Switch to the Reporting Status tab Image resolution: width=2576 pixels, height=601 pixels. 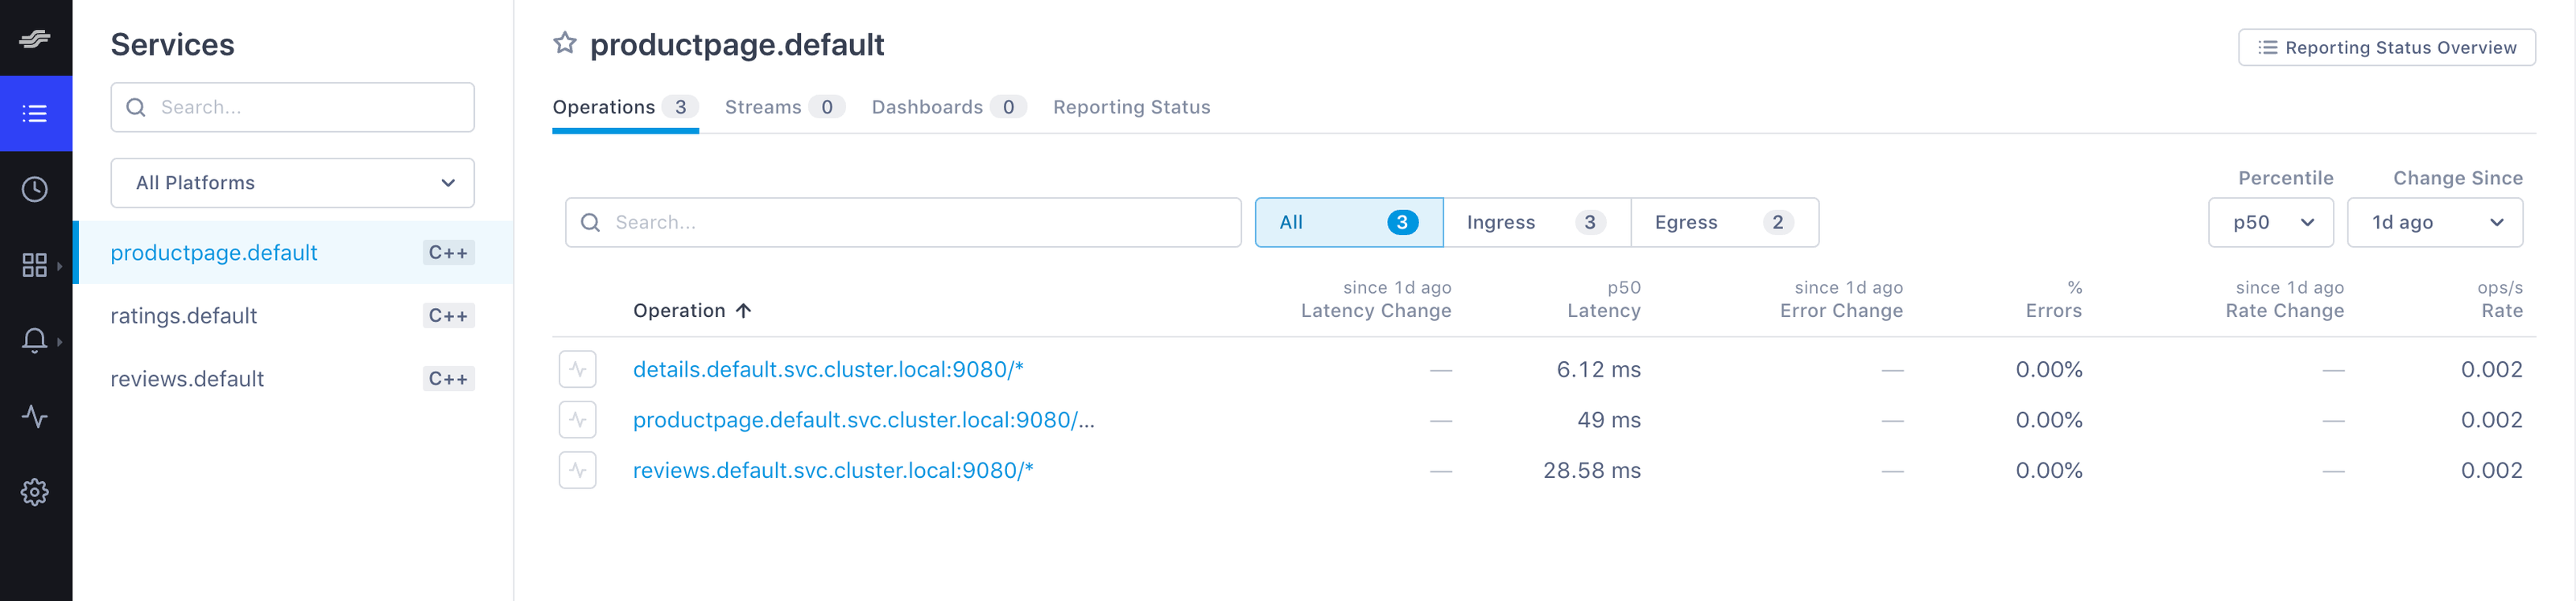point(1131,107)
